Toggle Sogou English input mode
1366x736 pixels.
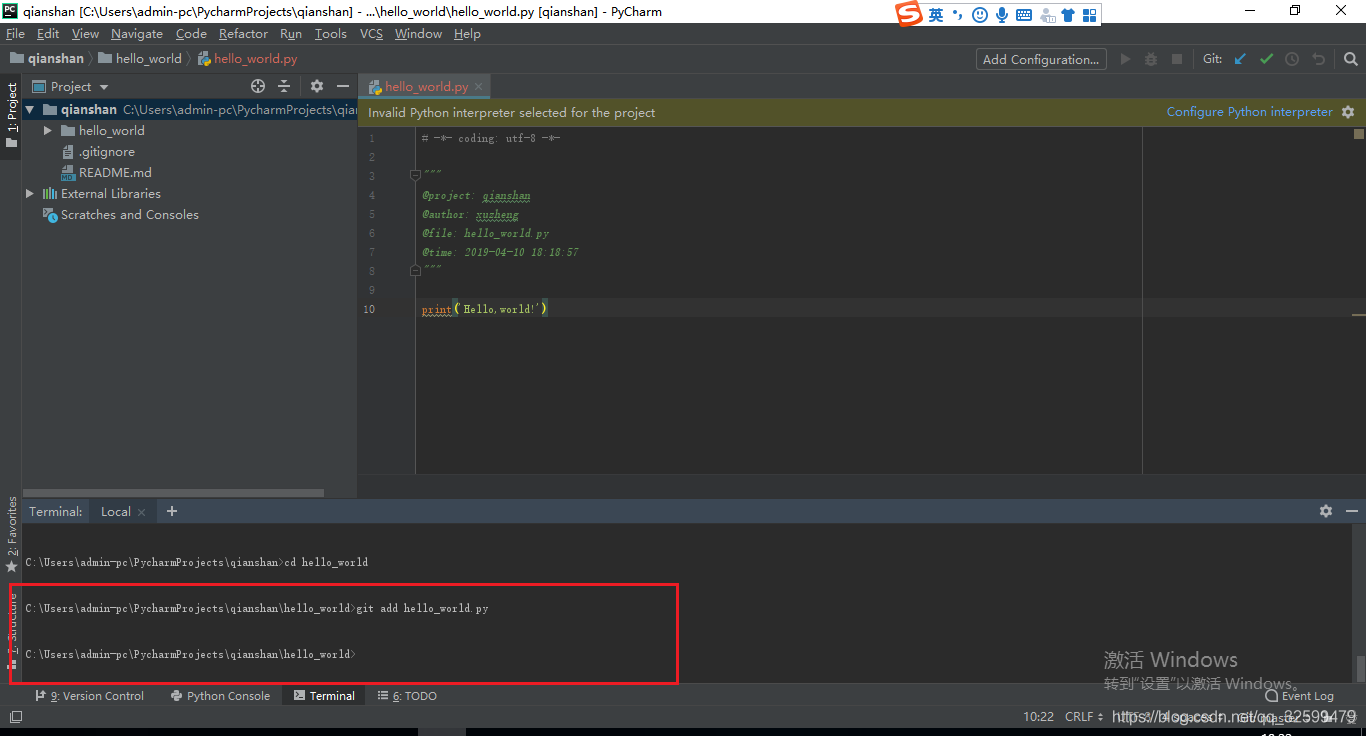(936, 14)
